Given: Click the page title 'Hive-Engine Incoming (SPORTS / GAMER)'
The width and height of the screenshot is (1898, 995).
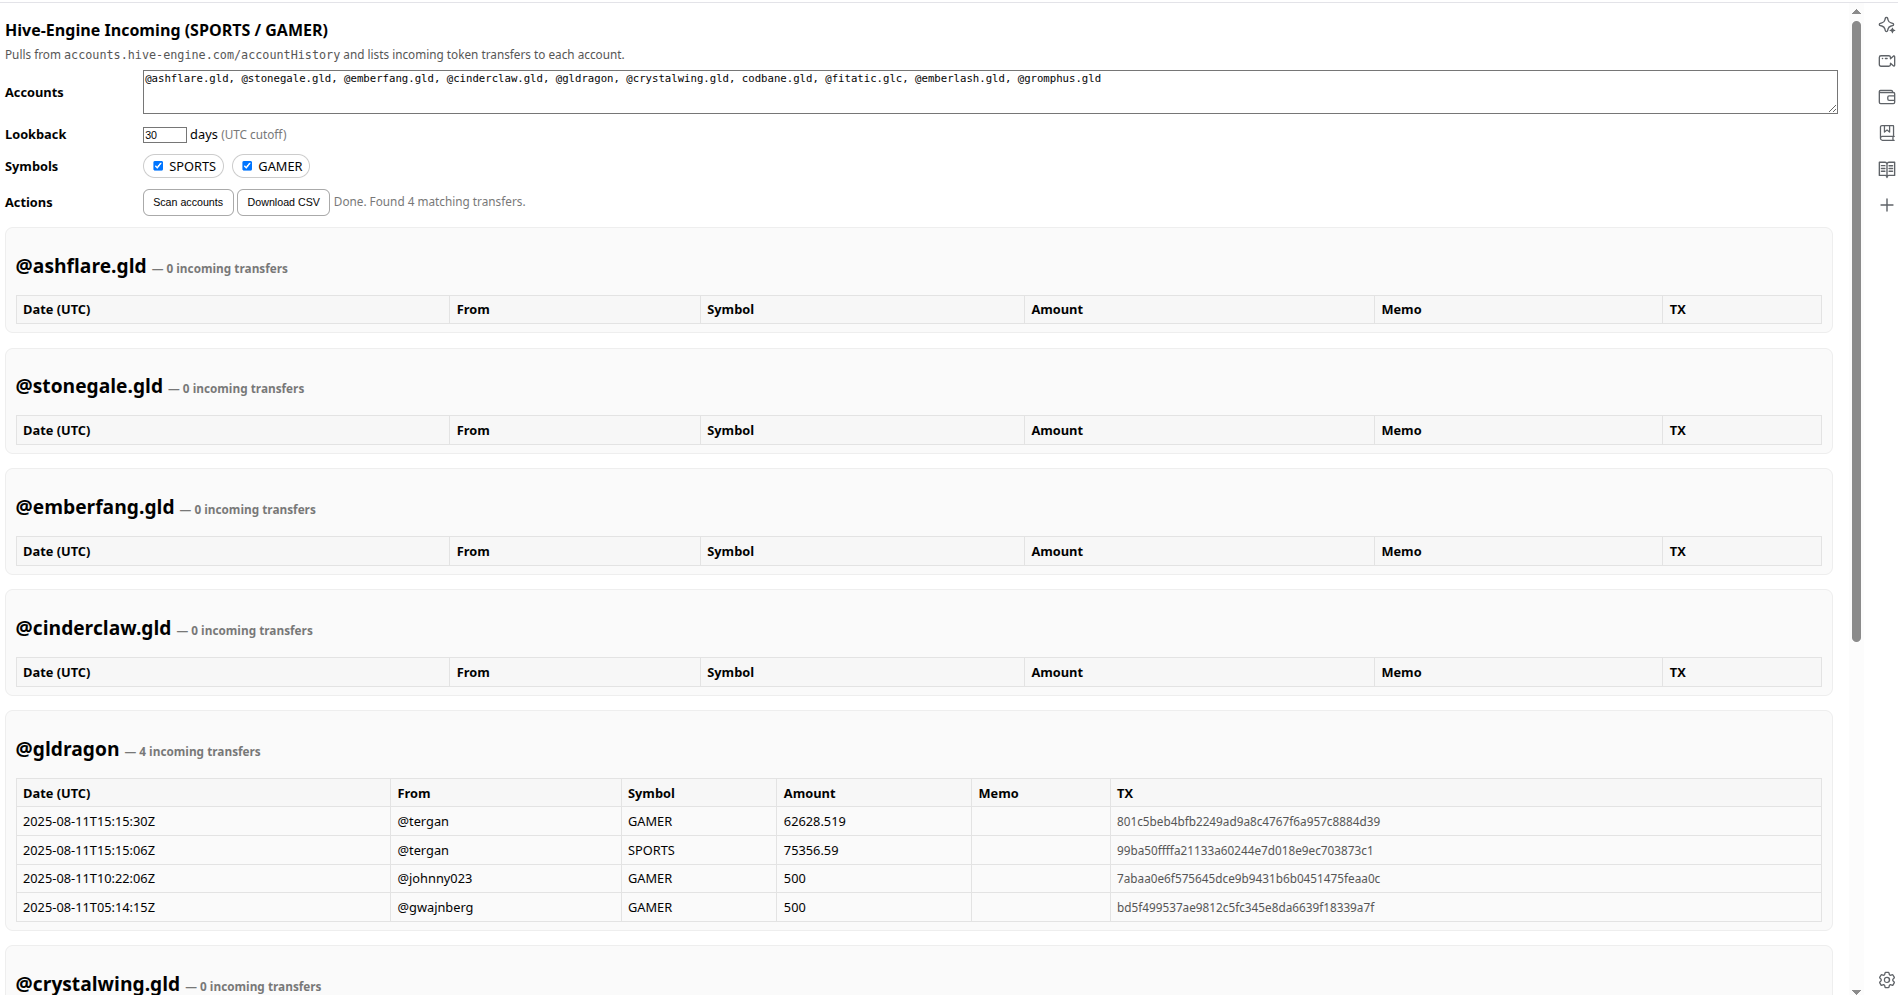Looking at the screenshot, I should 167,30.
